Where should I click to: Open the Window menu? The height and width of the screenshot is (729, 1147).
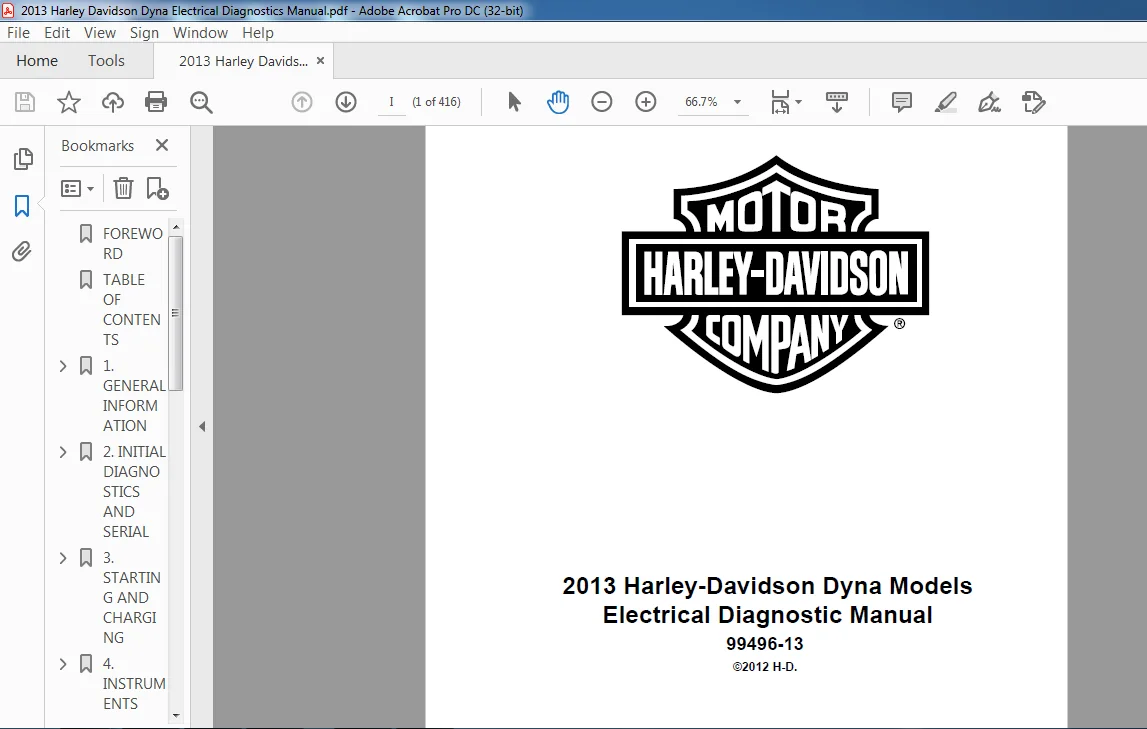tap(200, 33)
